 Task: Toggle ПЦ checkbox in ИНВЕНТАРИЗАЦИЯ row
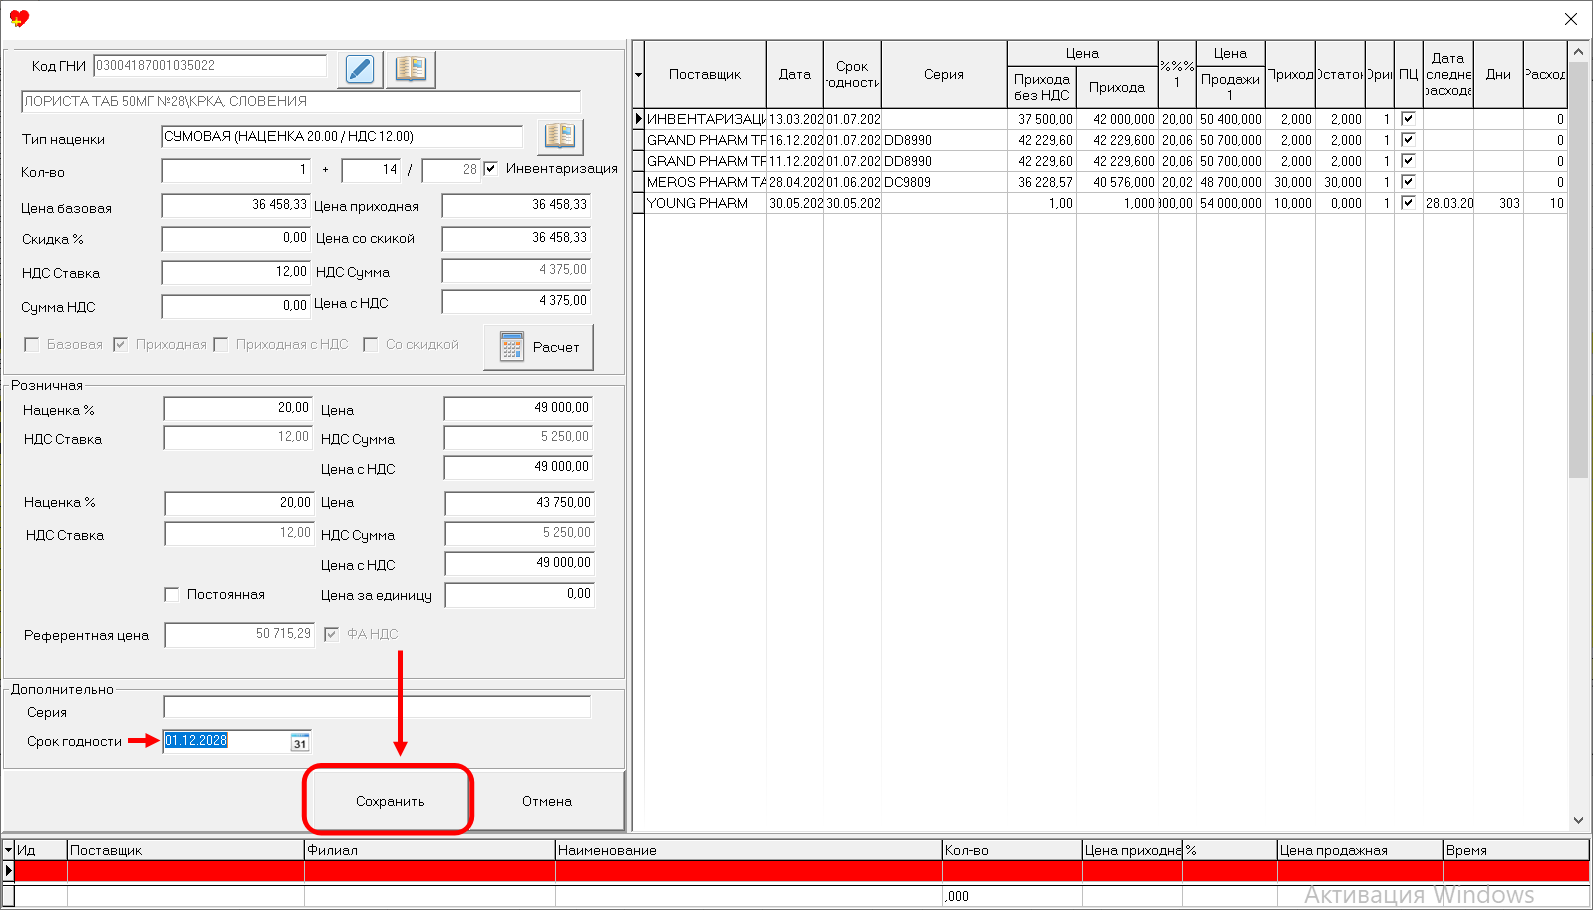point(1408,119)
